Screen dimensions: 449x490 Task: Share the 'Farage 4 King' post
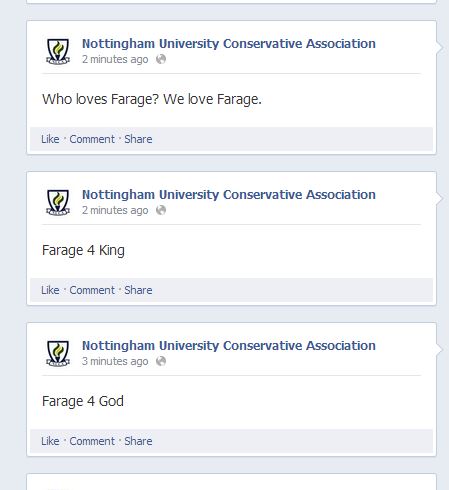tap(138, 290)
